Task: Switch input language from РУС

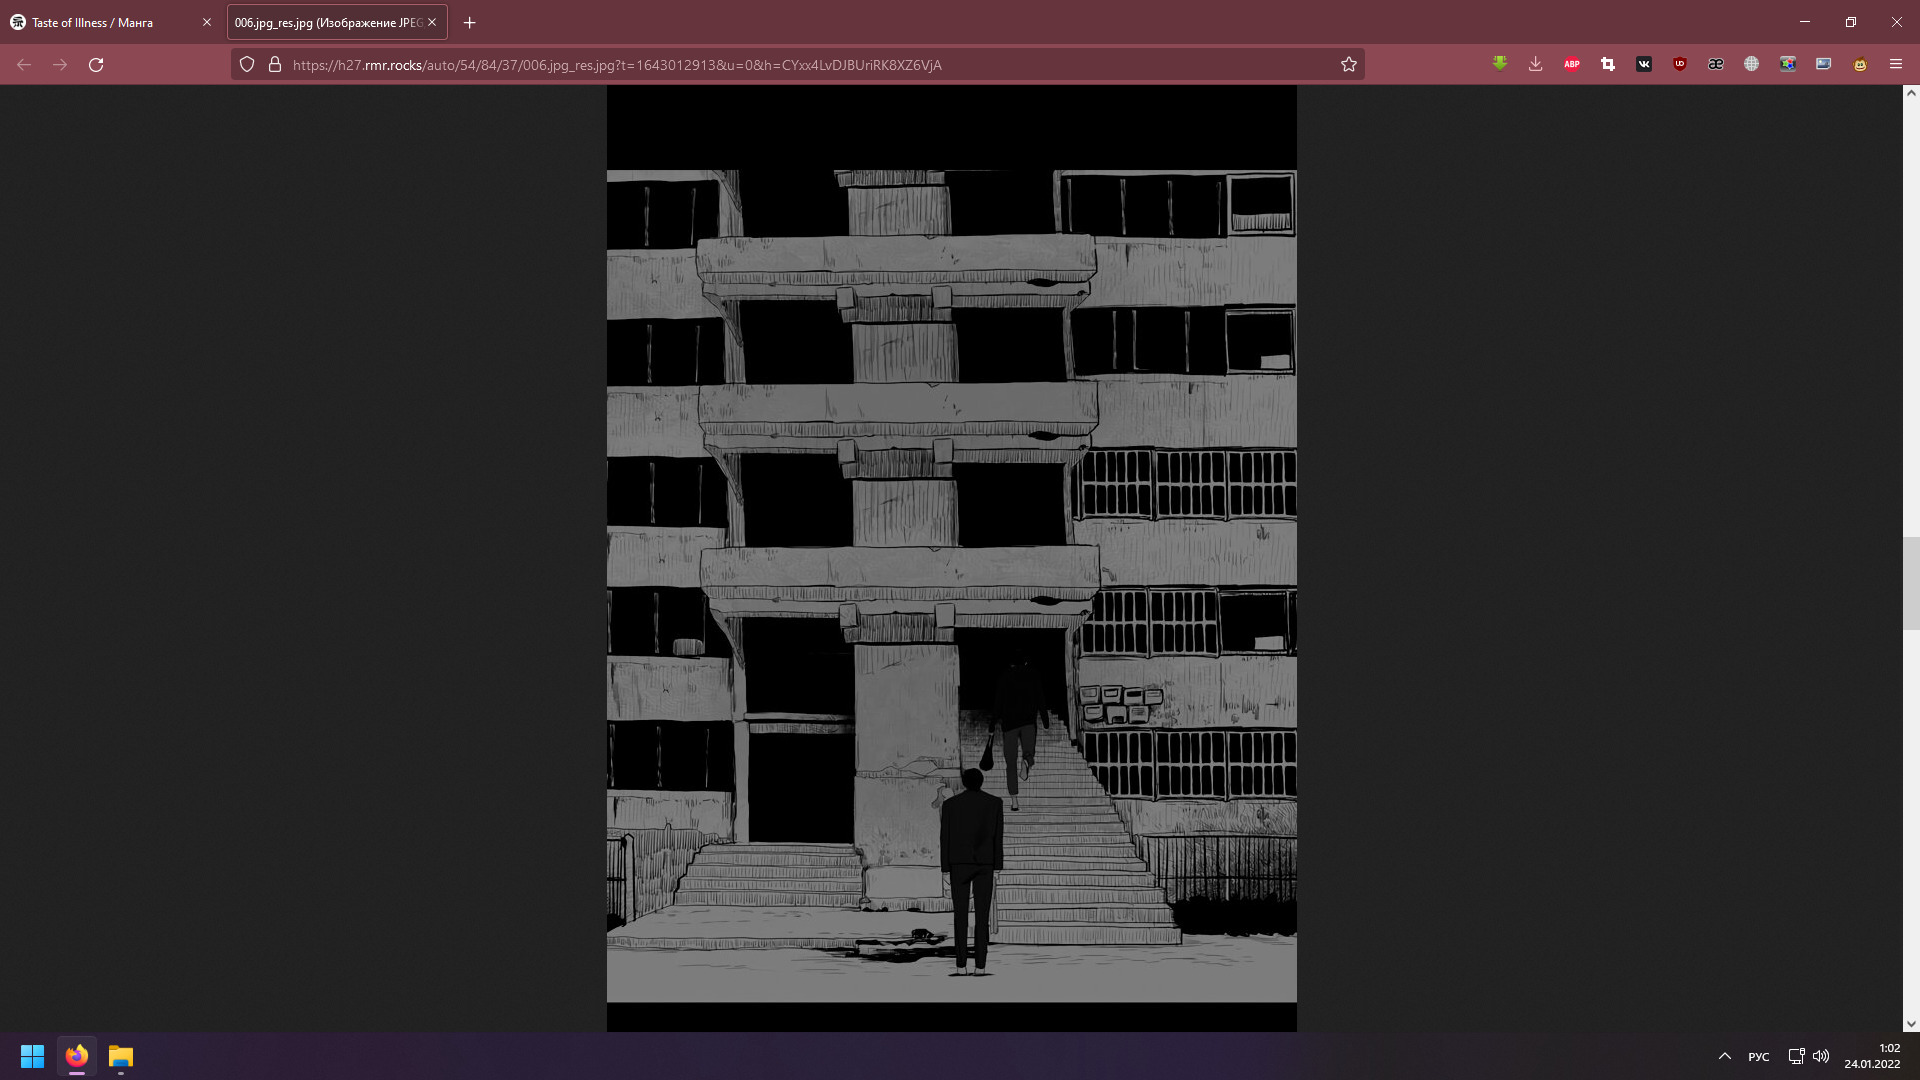Action: click(1758, 1056)
